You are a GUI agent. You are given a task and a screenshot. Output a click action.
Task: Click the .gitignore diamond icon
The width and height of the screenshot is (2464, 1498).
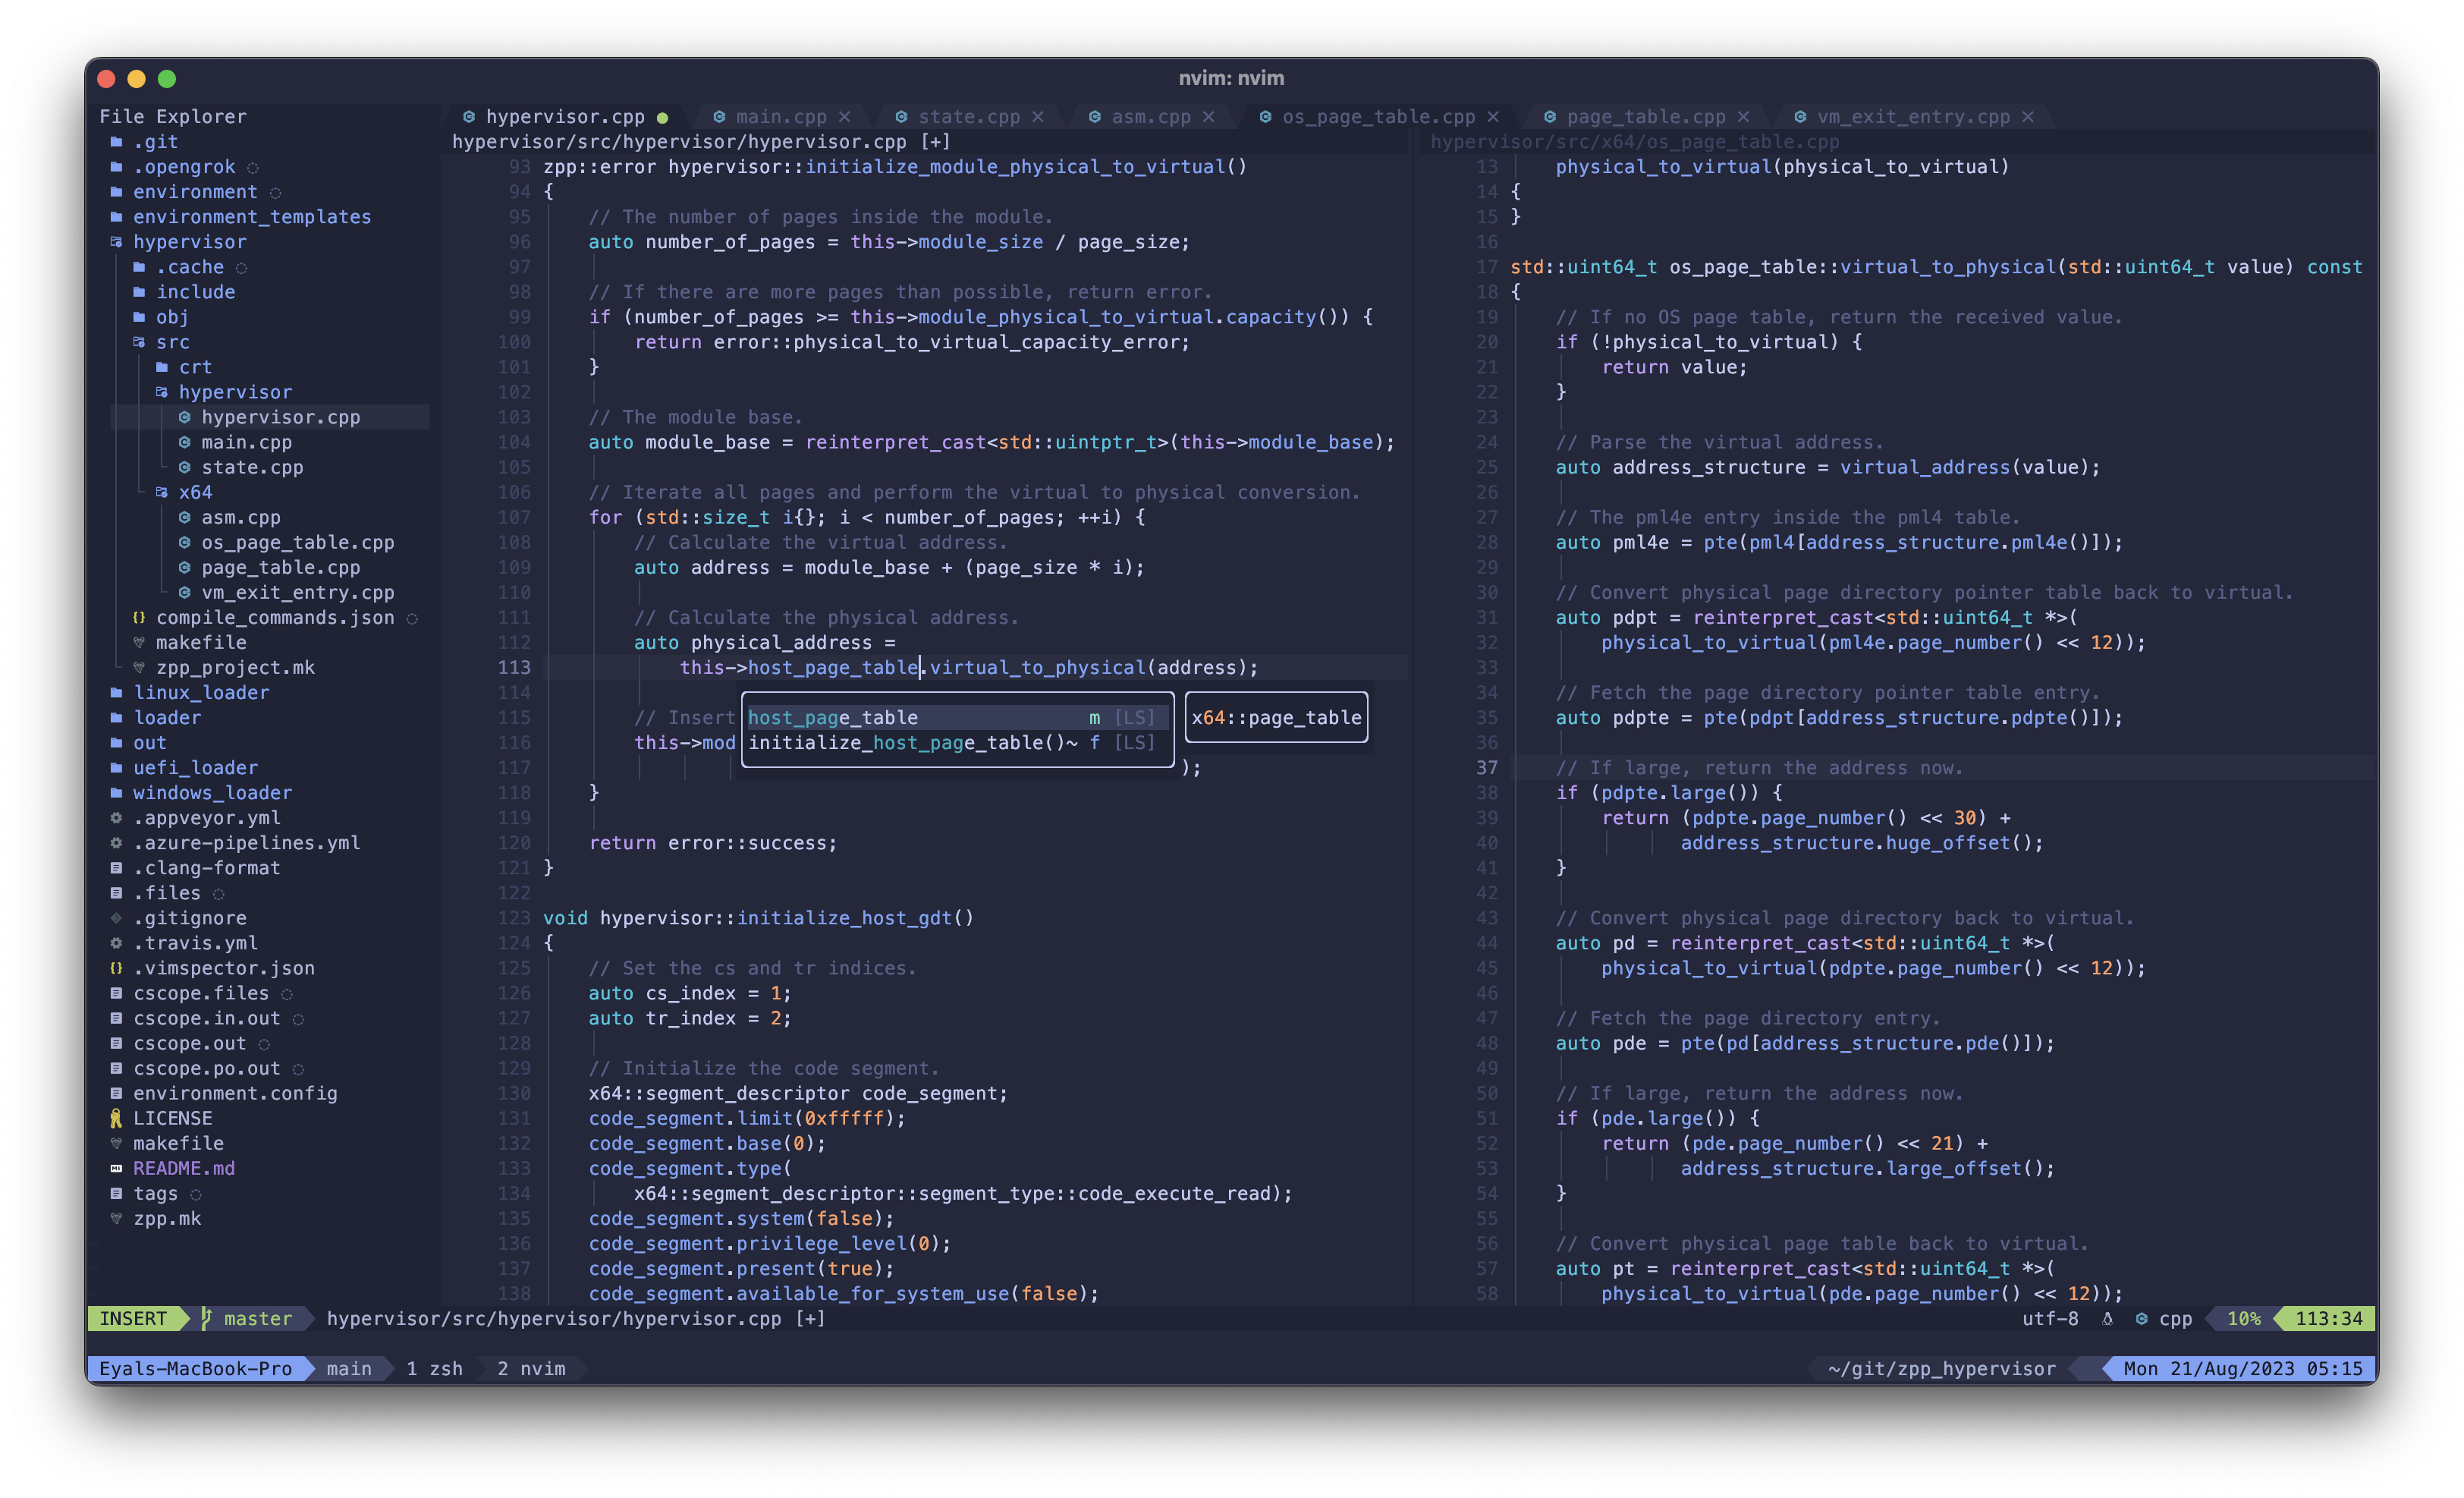point(116,917)
